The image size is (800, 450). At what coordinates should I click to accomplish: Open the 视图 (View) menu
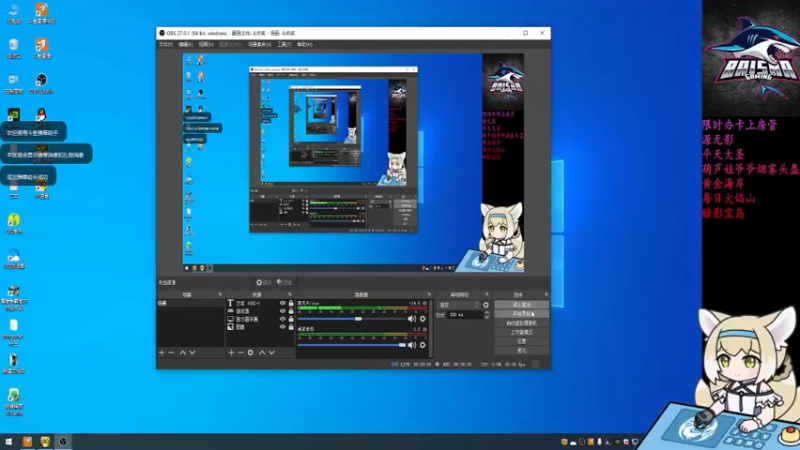point(206,44)
